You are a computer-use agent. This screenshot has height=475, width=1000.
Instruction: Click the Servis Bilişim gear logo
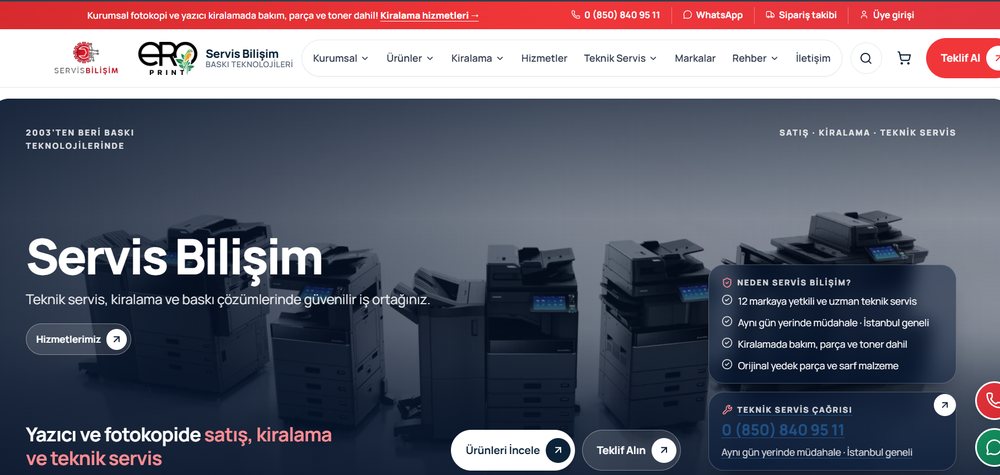point(86,58)
